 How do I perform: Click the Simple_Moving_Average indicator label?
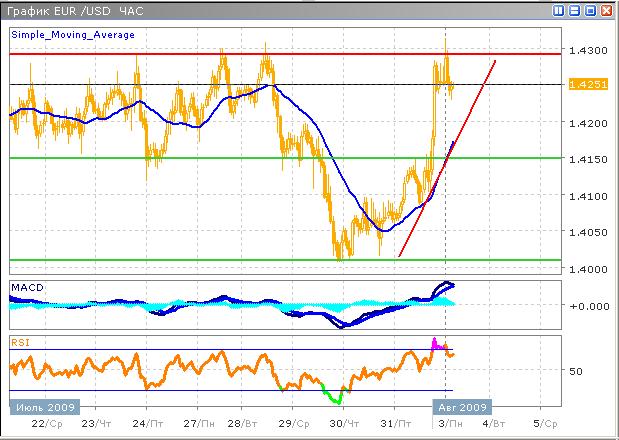pos(73,34)
